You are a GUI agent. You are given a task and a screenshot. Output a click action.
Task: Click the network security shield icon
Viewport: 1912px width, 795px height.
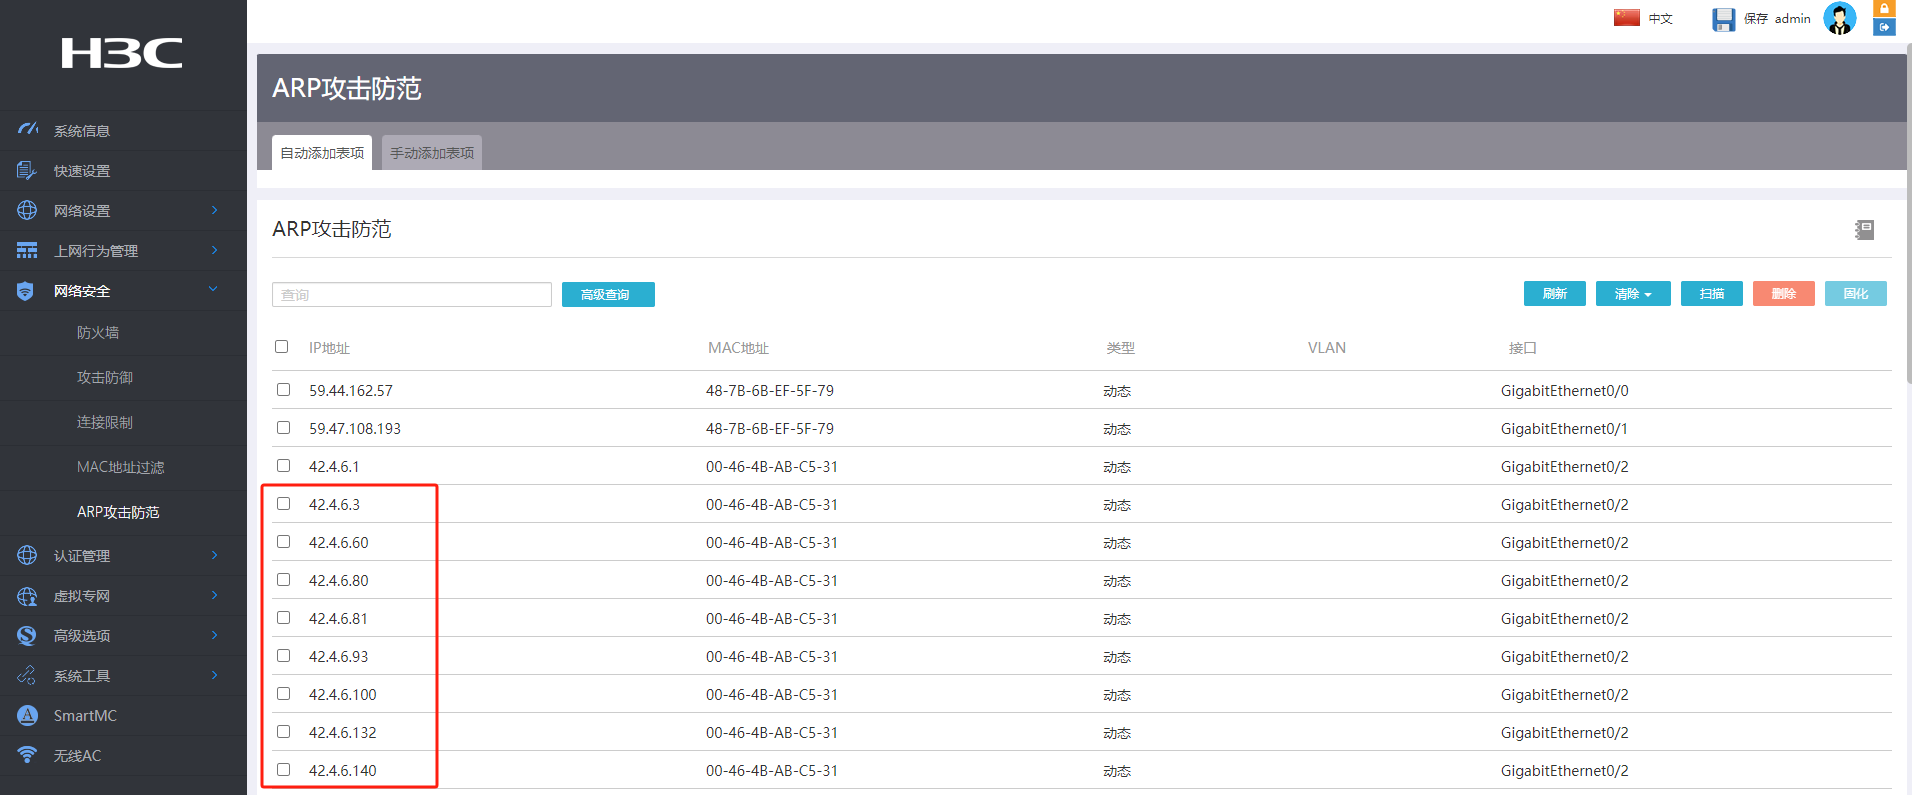[26, 291]
